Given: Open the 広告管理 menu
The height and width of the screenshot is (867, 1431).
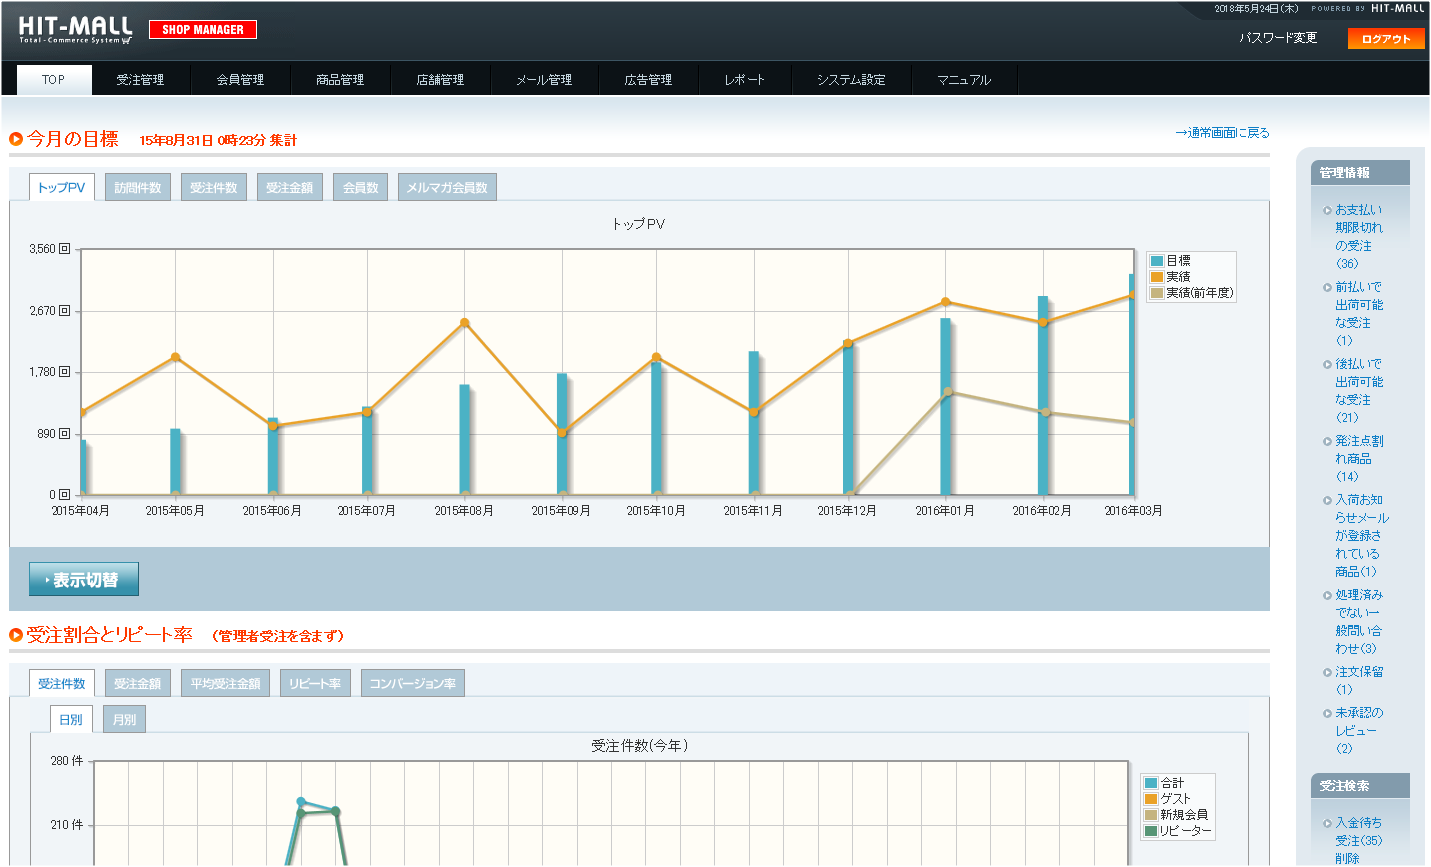Looking at the screenshot, I should [649, 80].
